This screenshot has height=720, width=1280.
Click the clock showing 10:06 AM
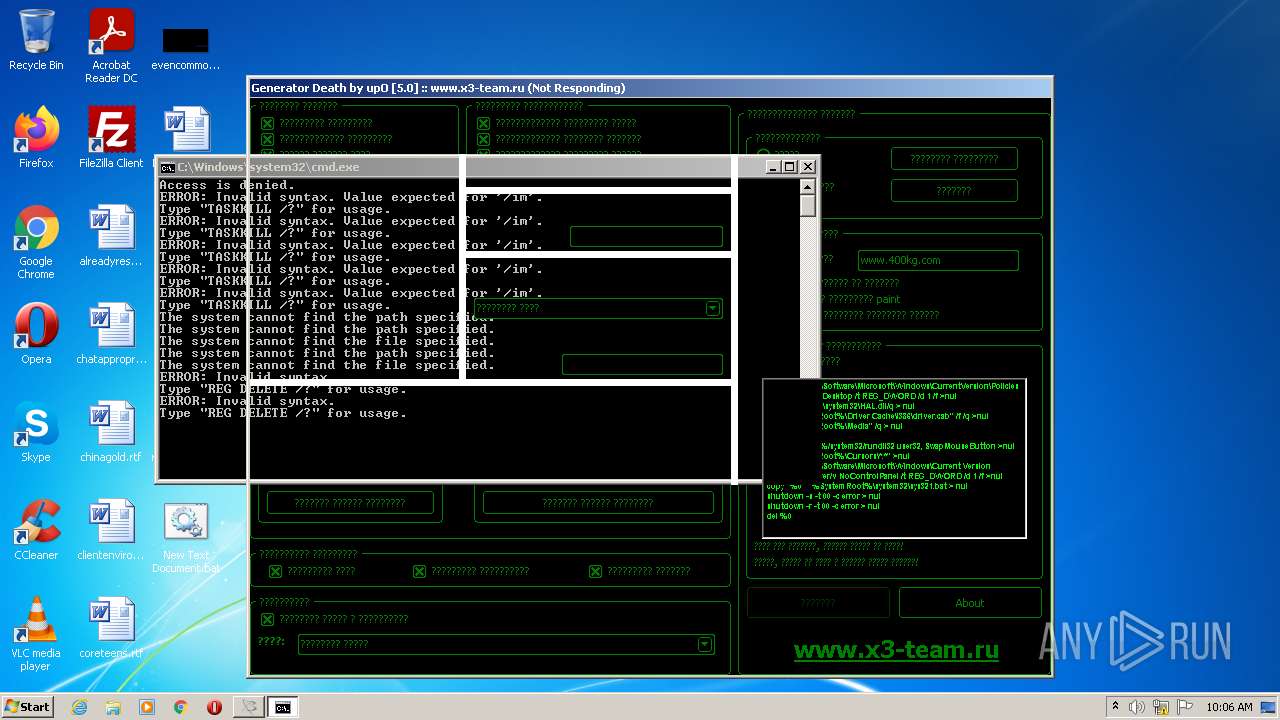1229,707
